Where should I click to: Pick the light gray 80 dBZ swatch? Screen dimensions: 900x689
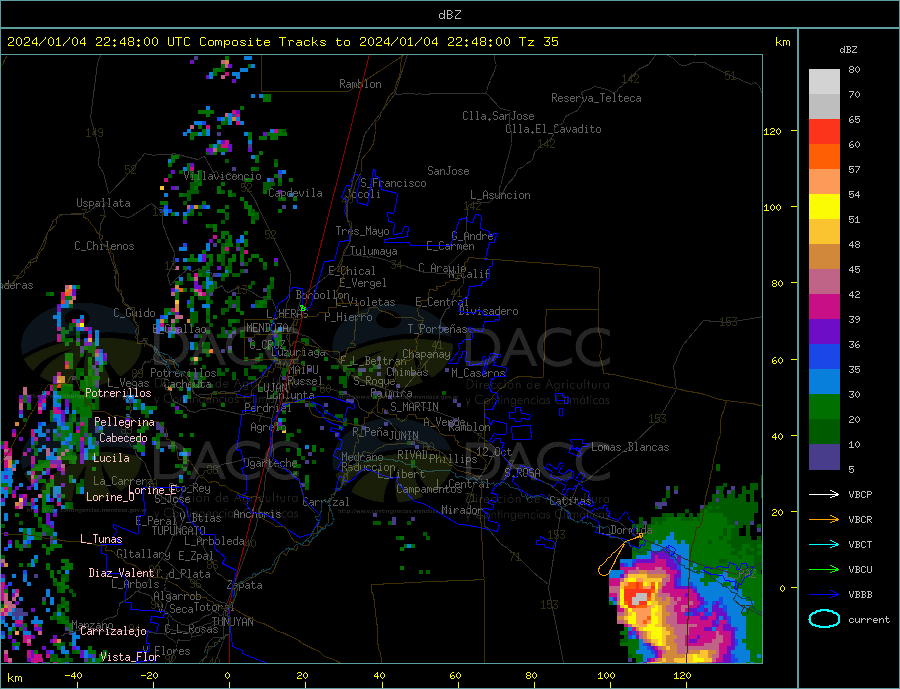(824, 82)
